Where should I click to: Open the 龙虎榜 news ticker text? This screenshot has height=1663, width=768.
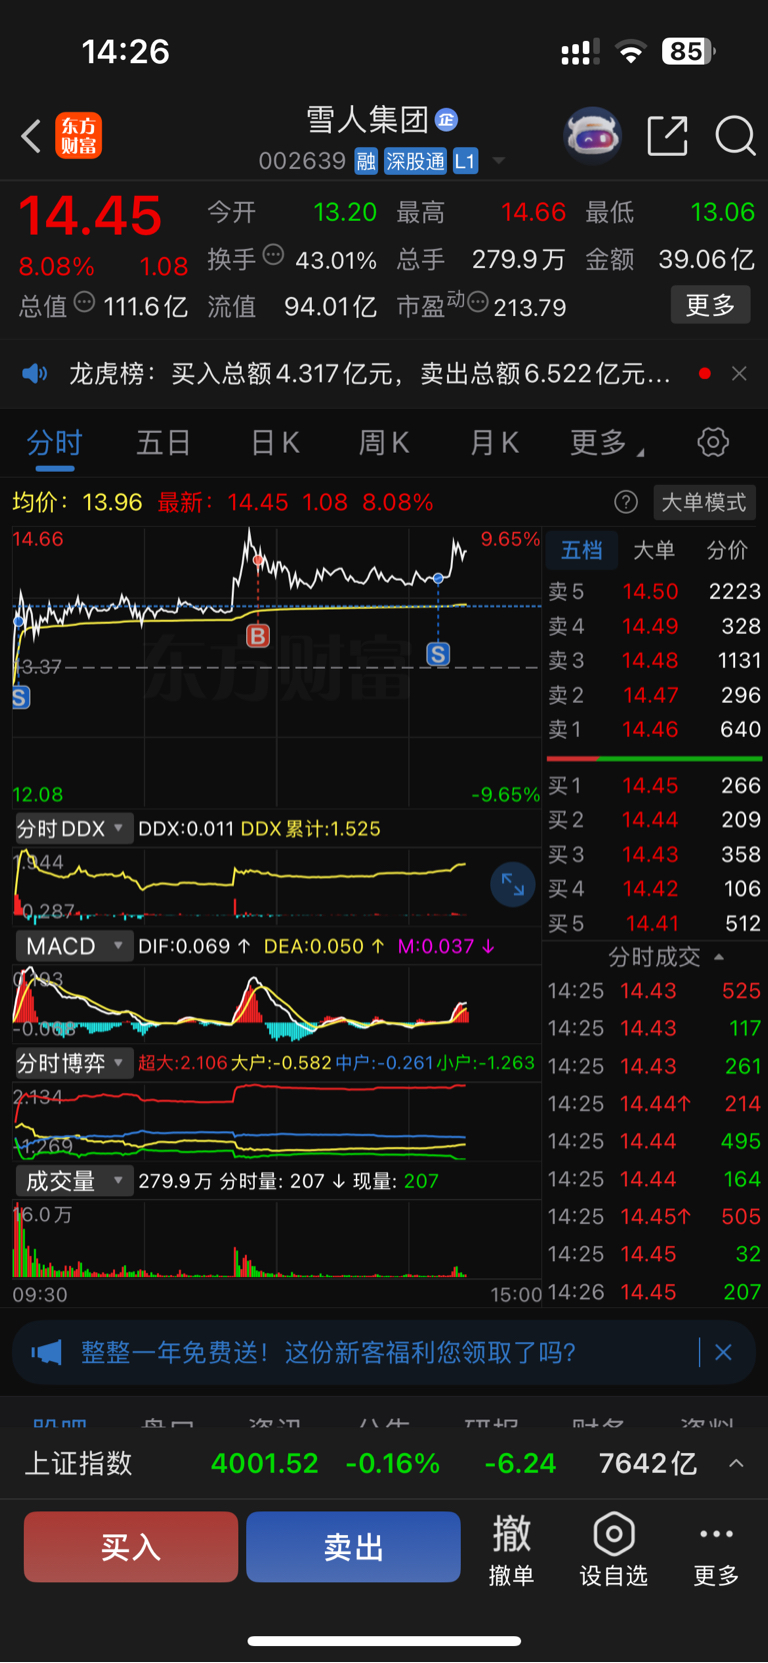tap(369, 374)
